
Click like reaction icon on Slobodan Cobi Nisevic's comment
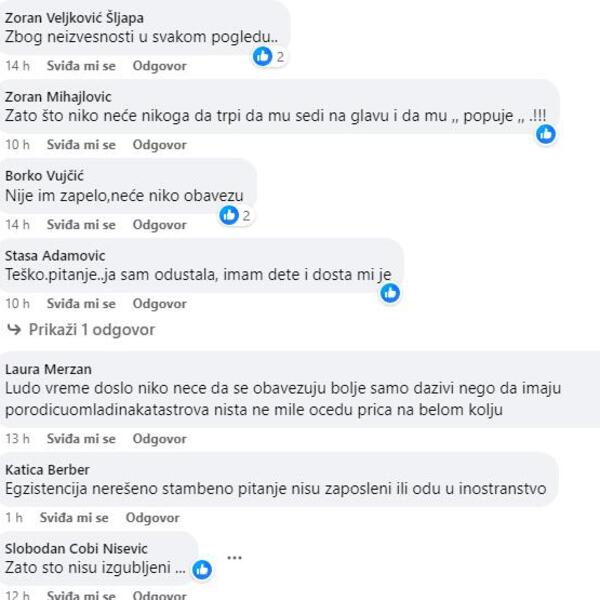tap(202, 569)
